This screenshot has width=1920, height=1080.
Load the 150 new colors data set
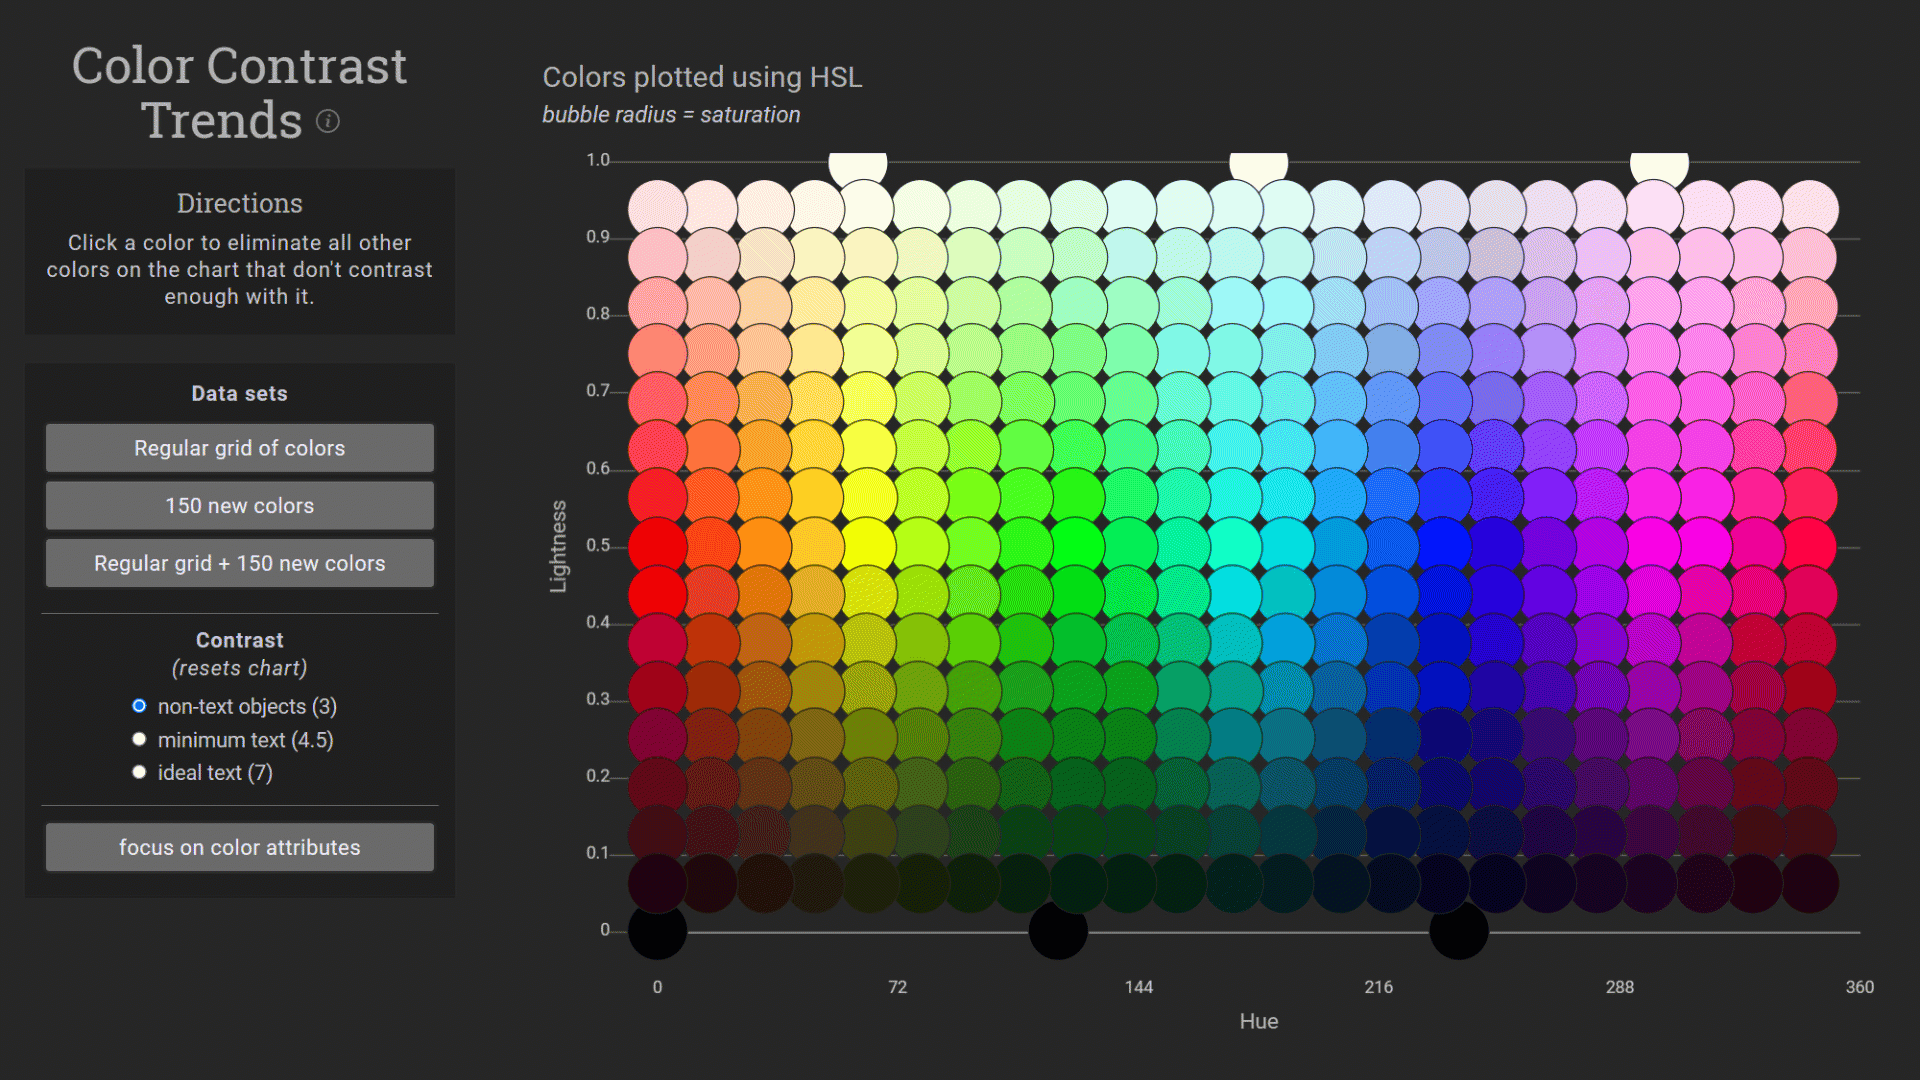239,505
